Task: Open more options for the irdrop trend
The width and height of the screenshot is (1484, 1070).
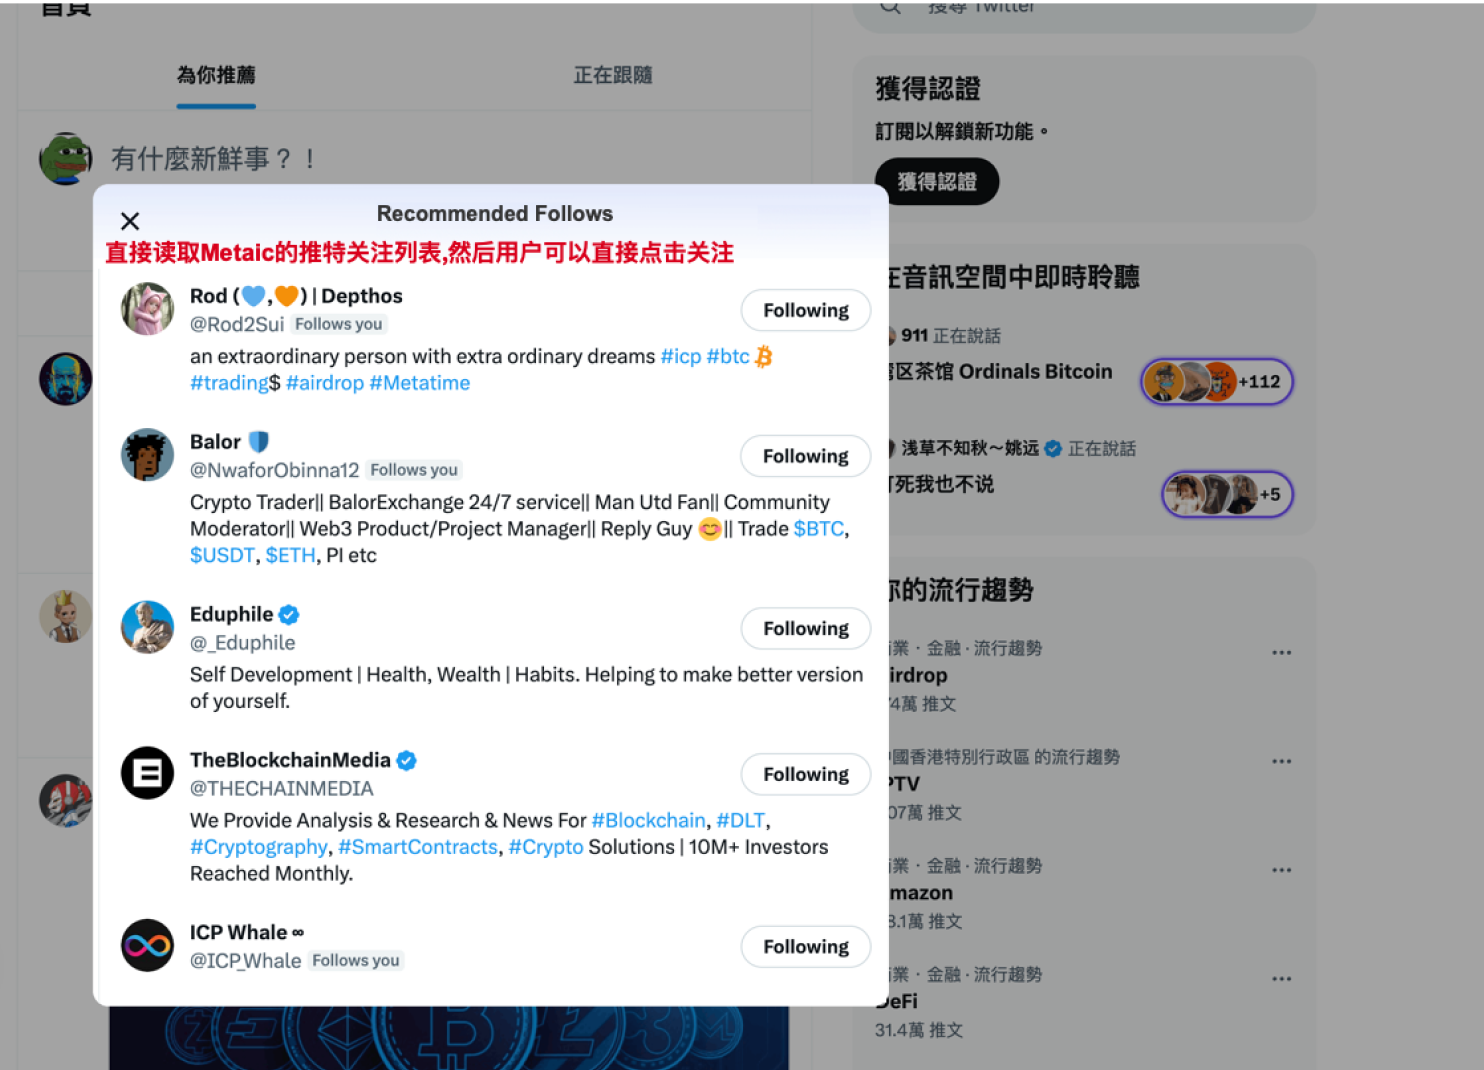Action: [x=1282, y=653]
